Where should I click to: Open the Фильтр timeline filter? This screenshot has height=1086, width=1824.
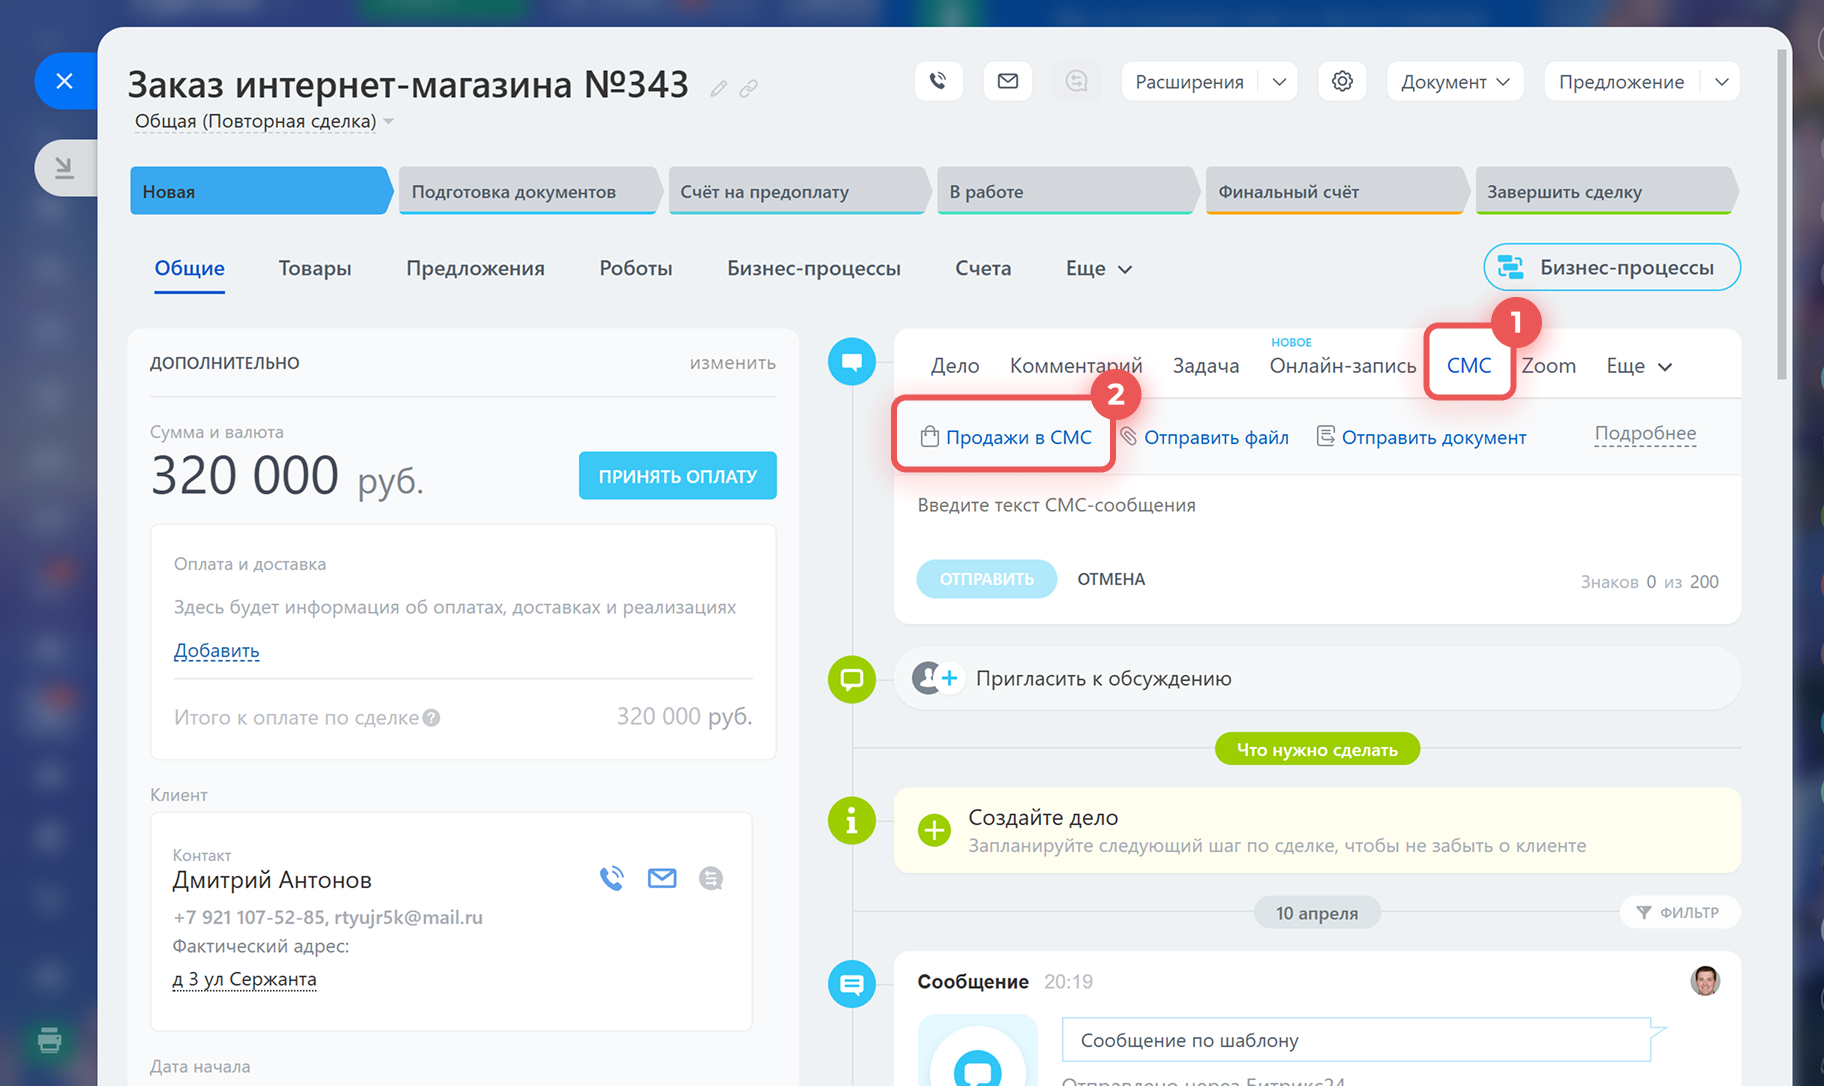[1679, 912]
